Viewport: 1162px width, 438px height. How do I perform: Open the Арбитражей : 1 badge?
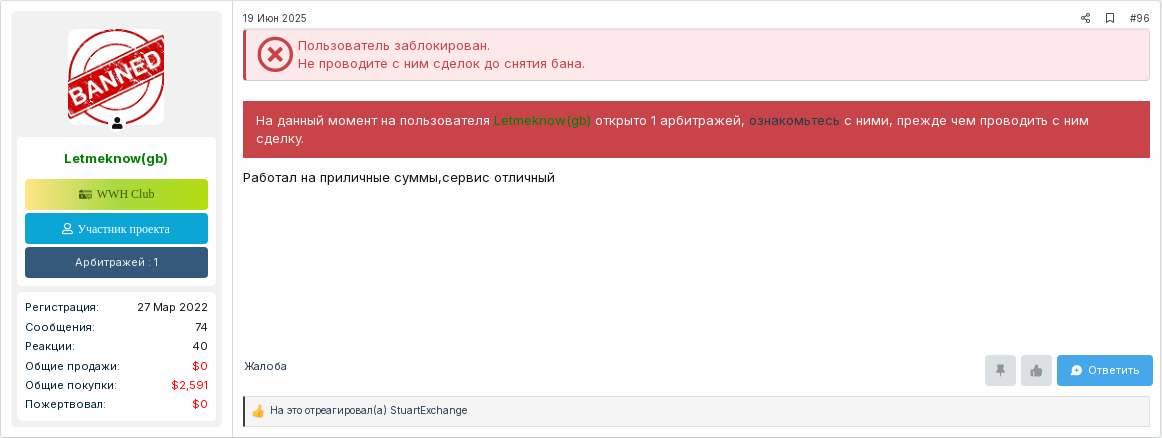pyautogui.click(x=116, y=262)
